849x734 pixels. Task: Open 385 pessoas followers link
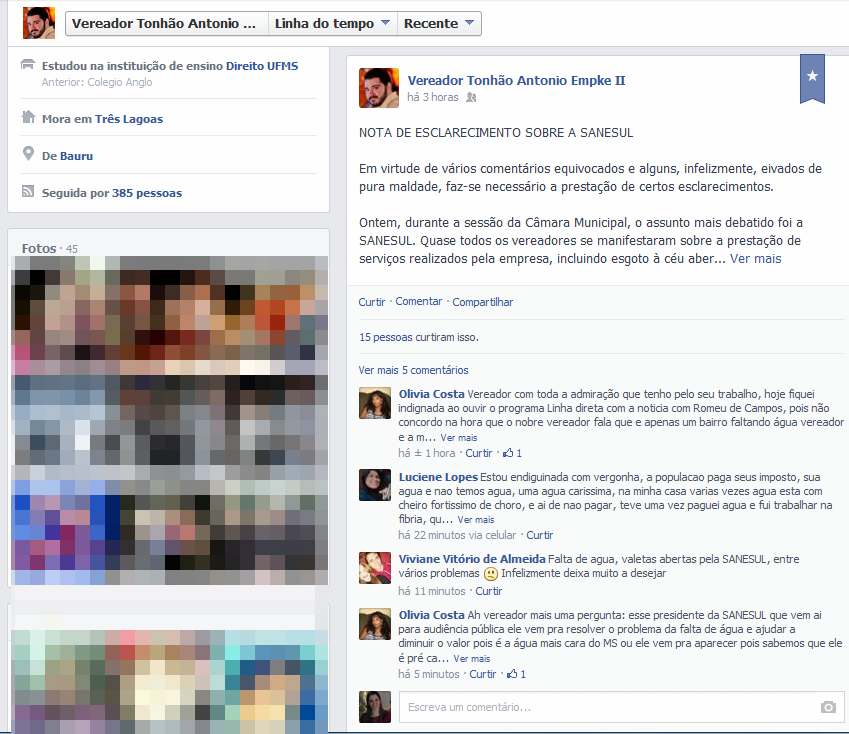[x=147, y=193]
